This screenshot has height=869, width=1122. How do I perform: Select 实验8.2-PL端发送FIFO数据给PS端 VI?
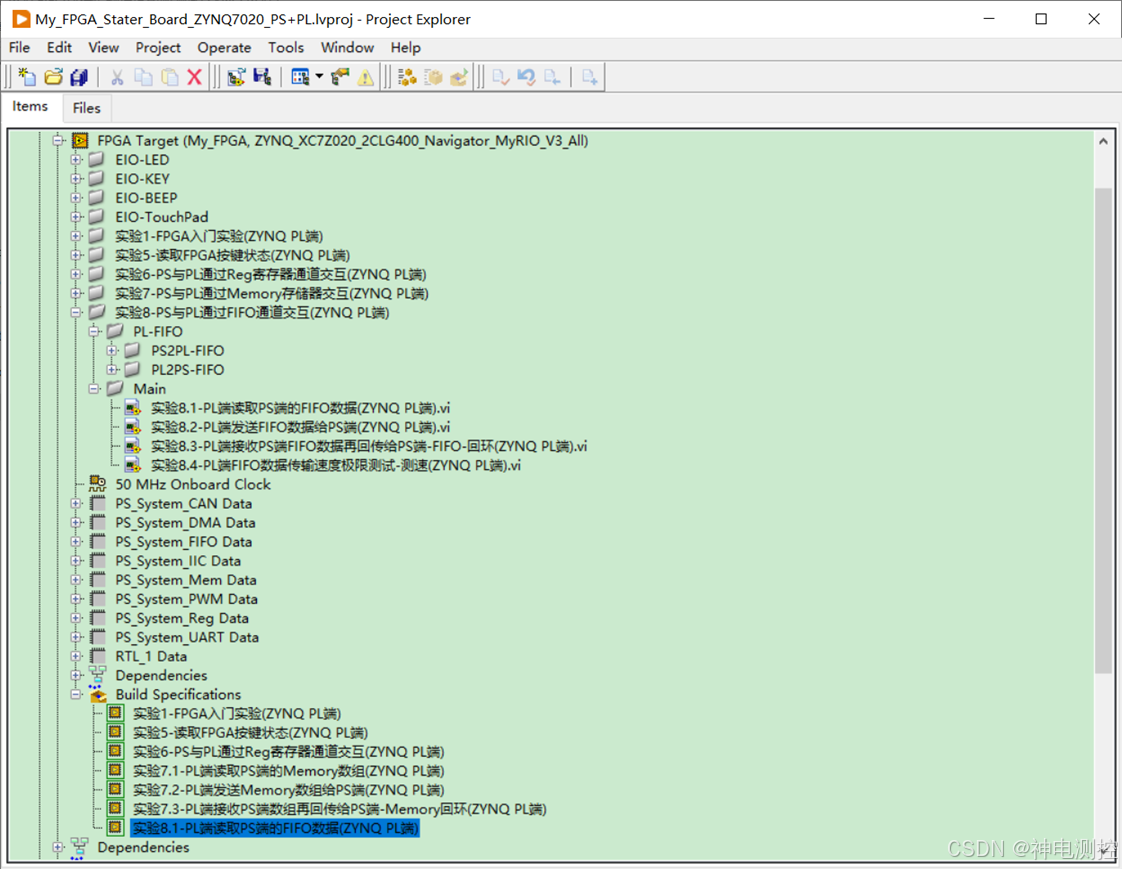tap(300, 427)
